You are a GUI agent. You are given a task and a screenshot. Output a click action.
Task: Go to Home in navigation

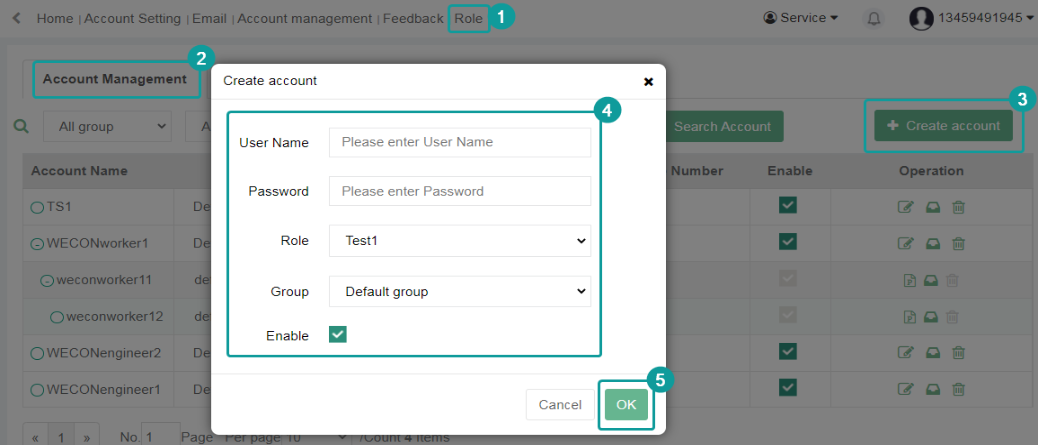55,19
